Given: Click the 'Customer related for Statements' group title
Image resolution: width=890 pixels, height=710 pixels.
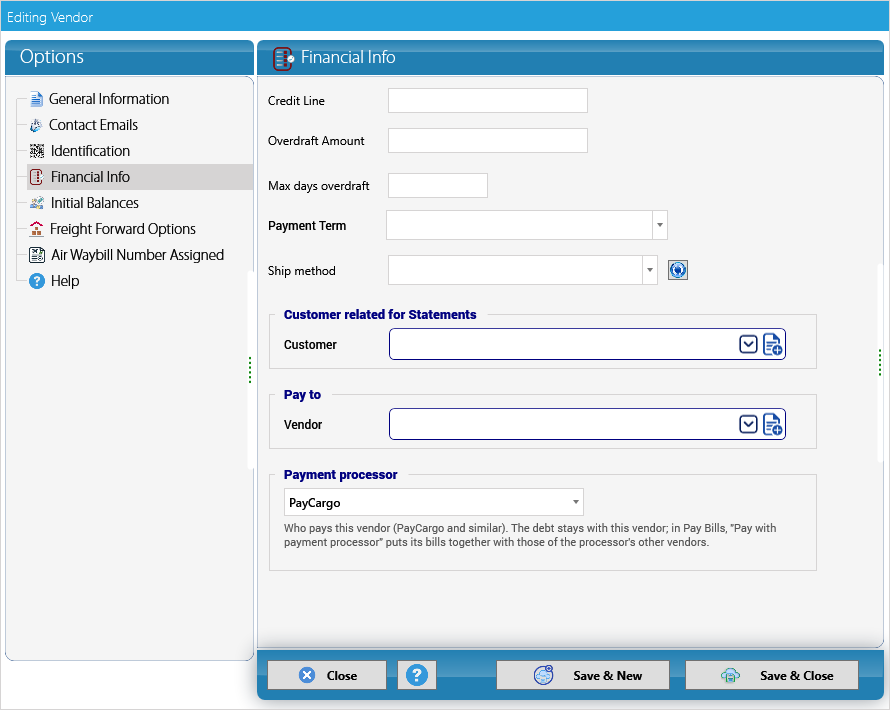Looking at the screenshot, I should 380,315.
